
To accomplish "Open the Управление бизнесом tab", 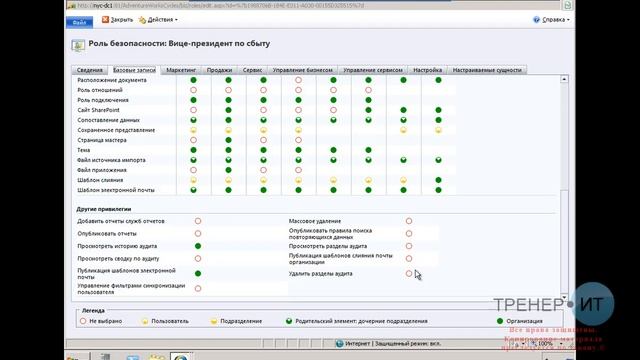I will pos(302,70).
